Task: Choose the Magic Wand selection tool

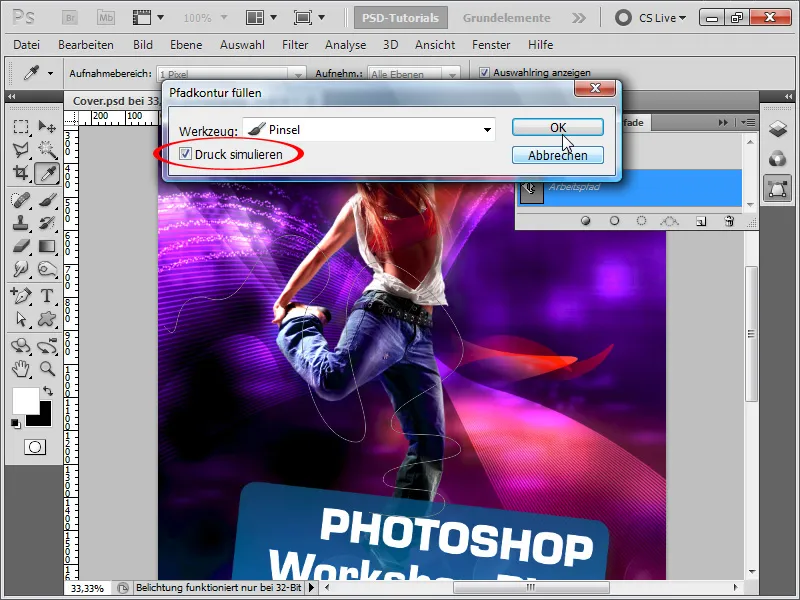Action: coord(47,149)
